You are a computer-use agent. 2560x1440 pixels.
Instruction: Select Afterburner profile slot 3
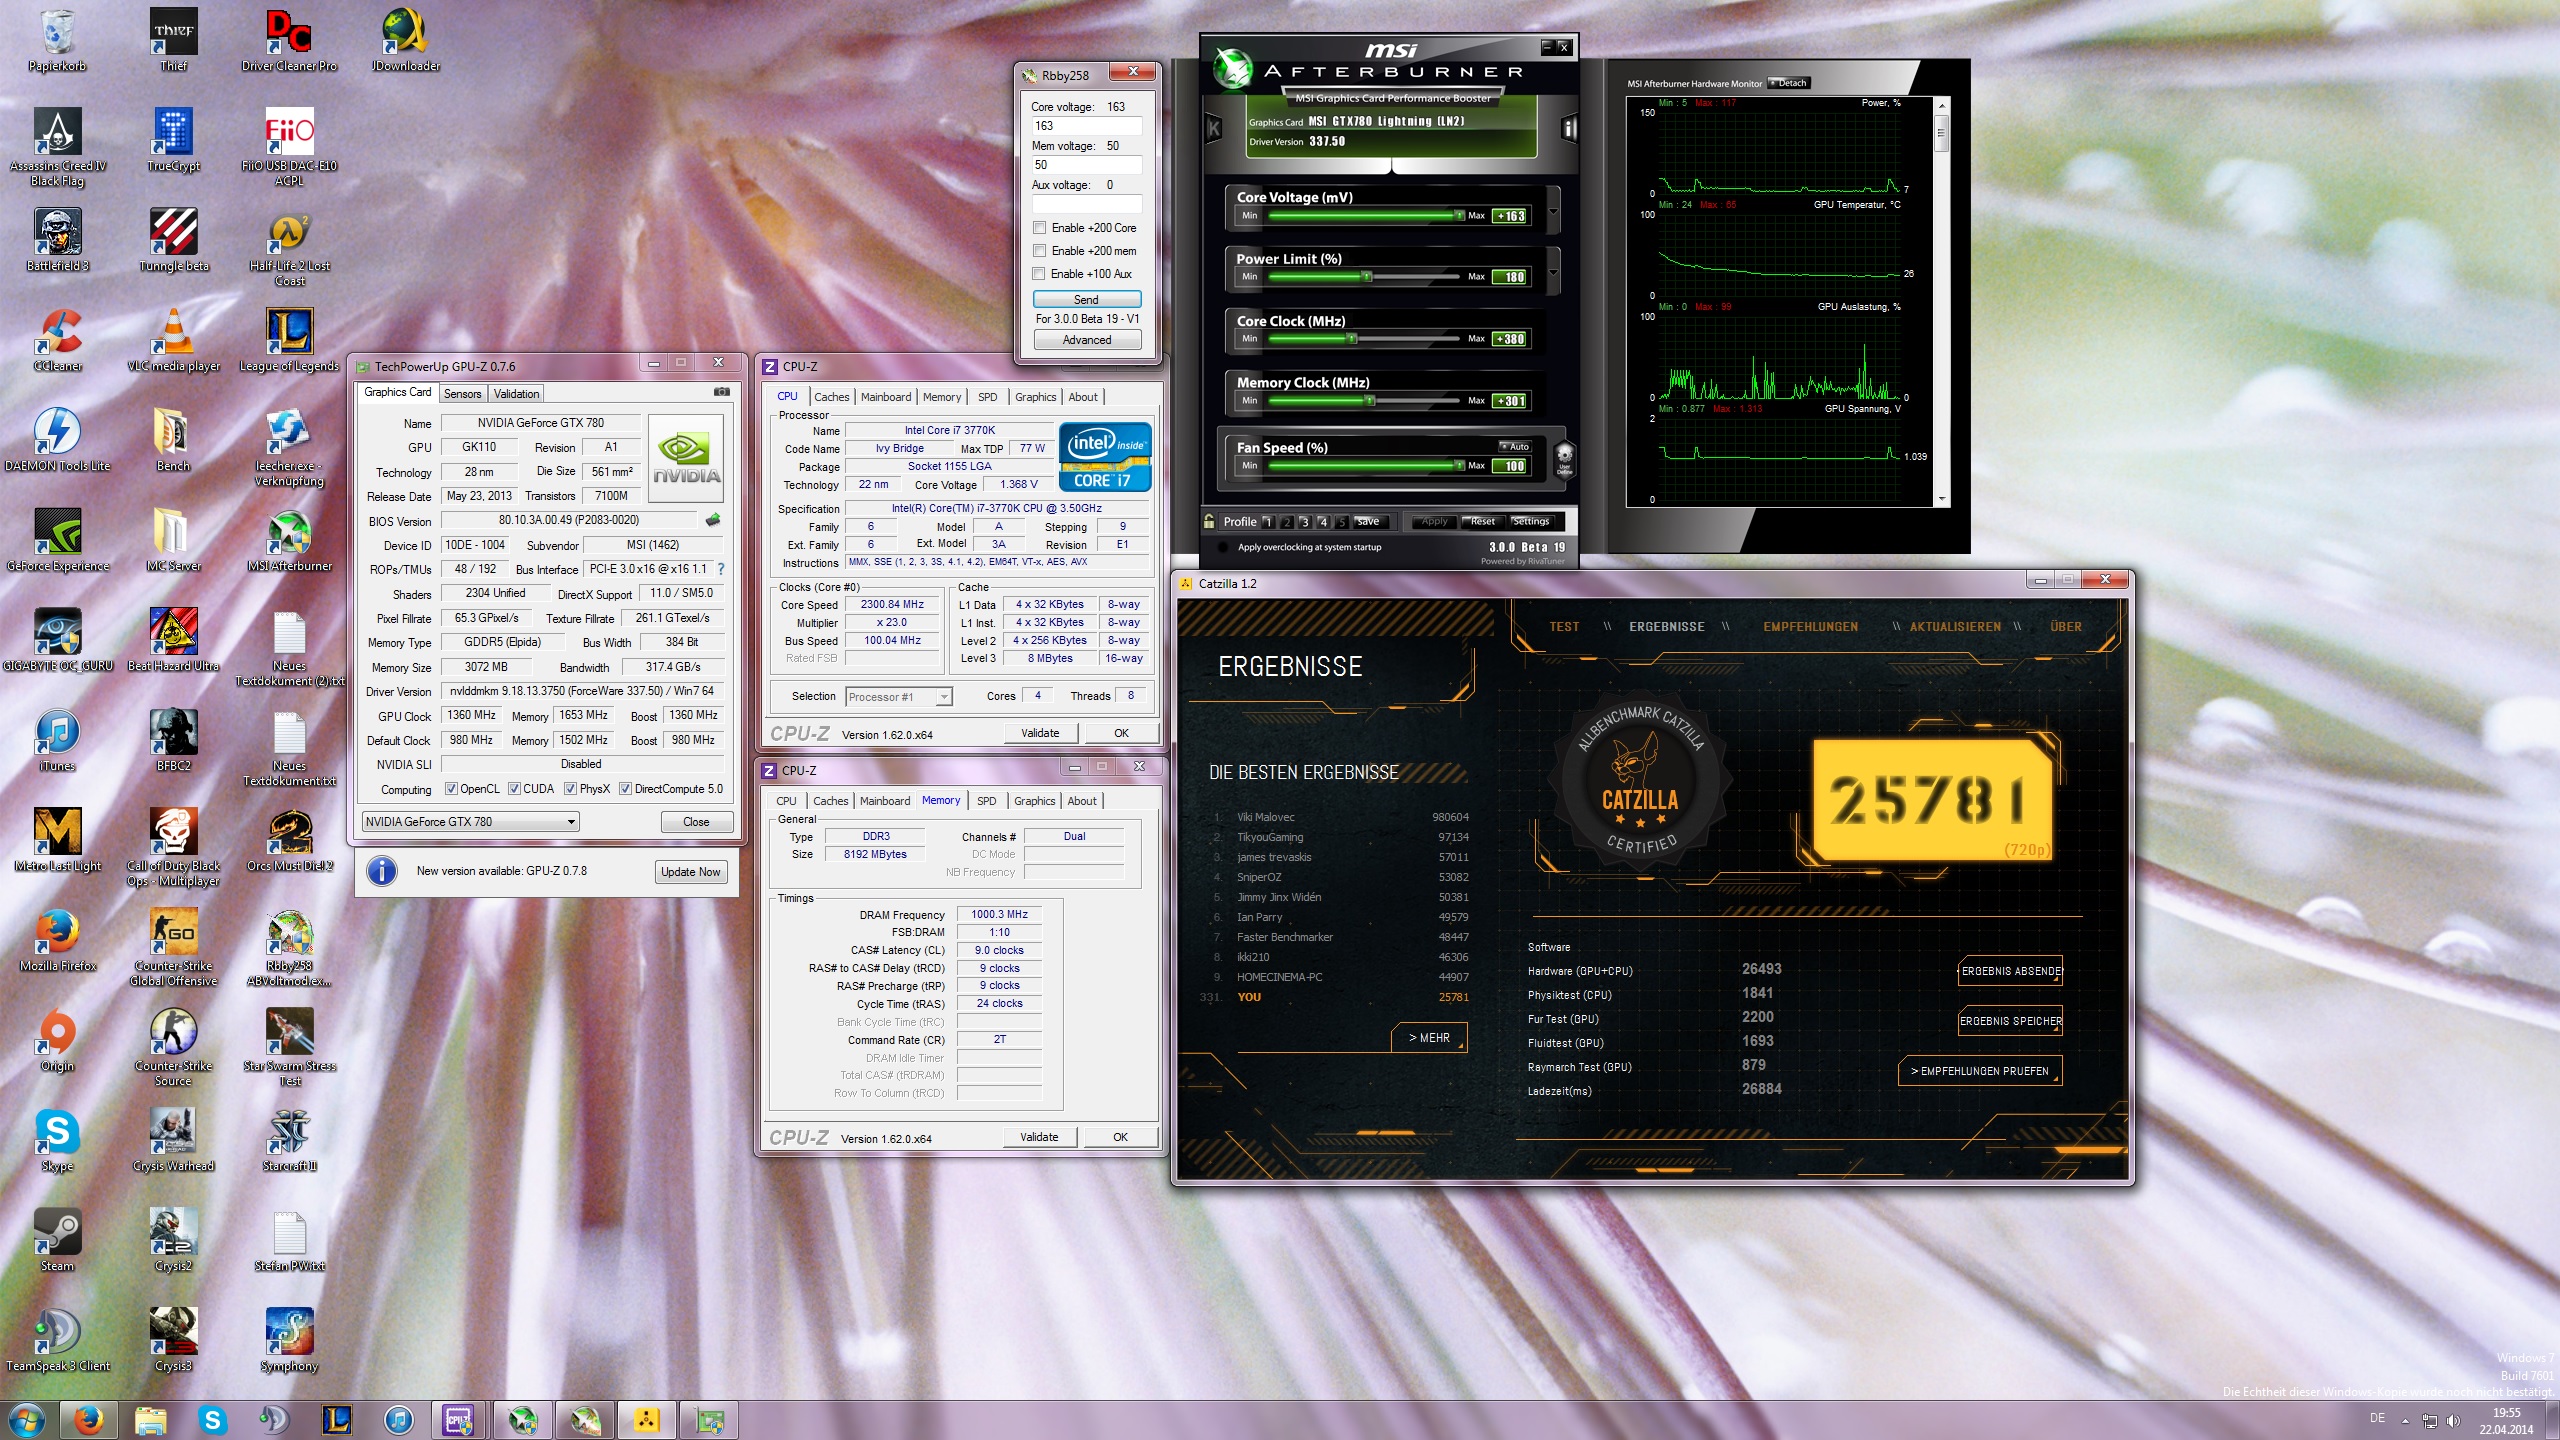[x=1305, y=522]
